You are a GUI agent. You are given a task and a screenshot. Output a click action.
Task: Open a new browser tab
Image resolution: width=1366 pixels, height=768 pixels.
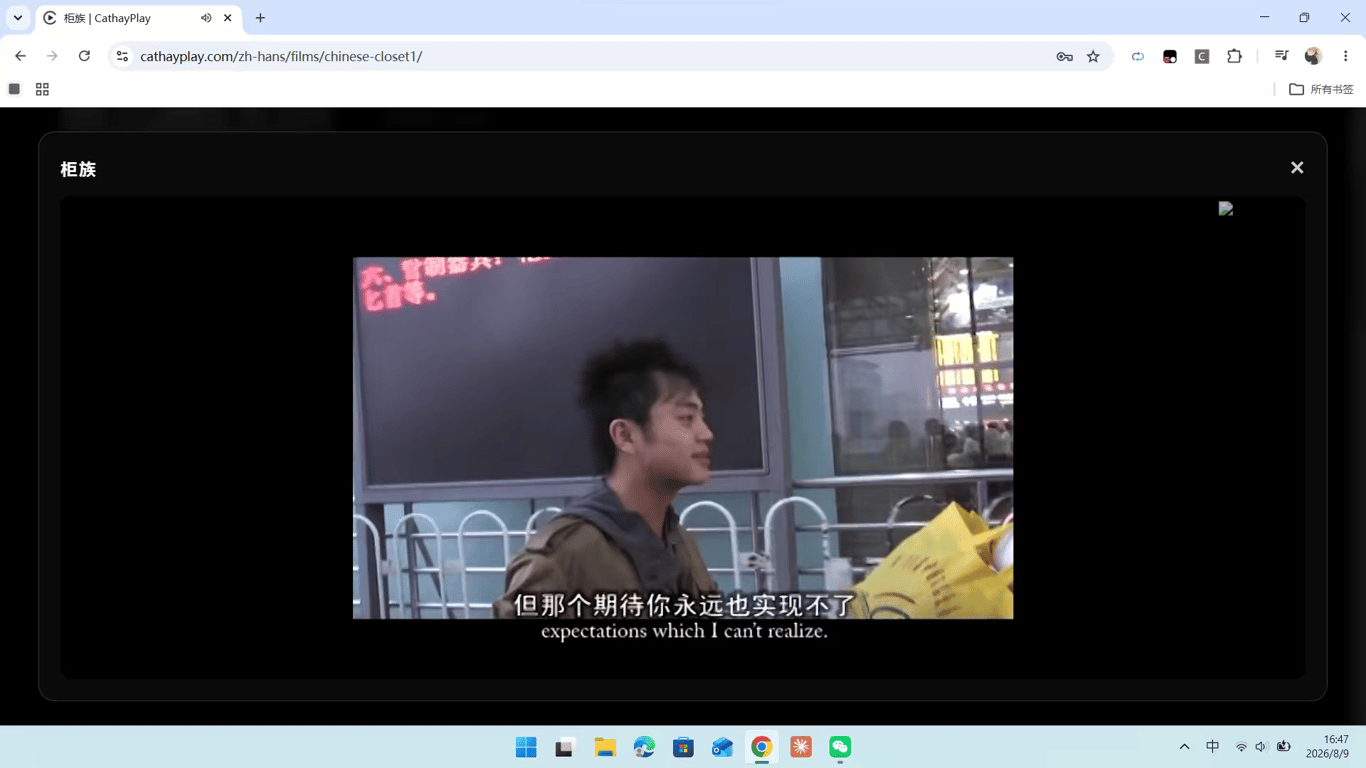pos(260,18)
